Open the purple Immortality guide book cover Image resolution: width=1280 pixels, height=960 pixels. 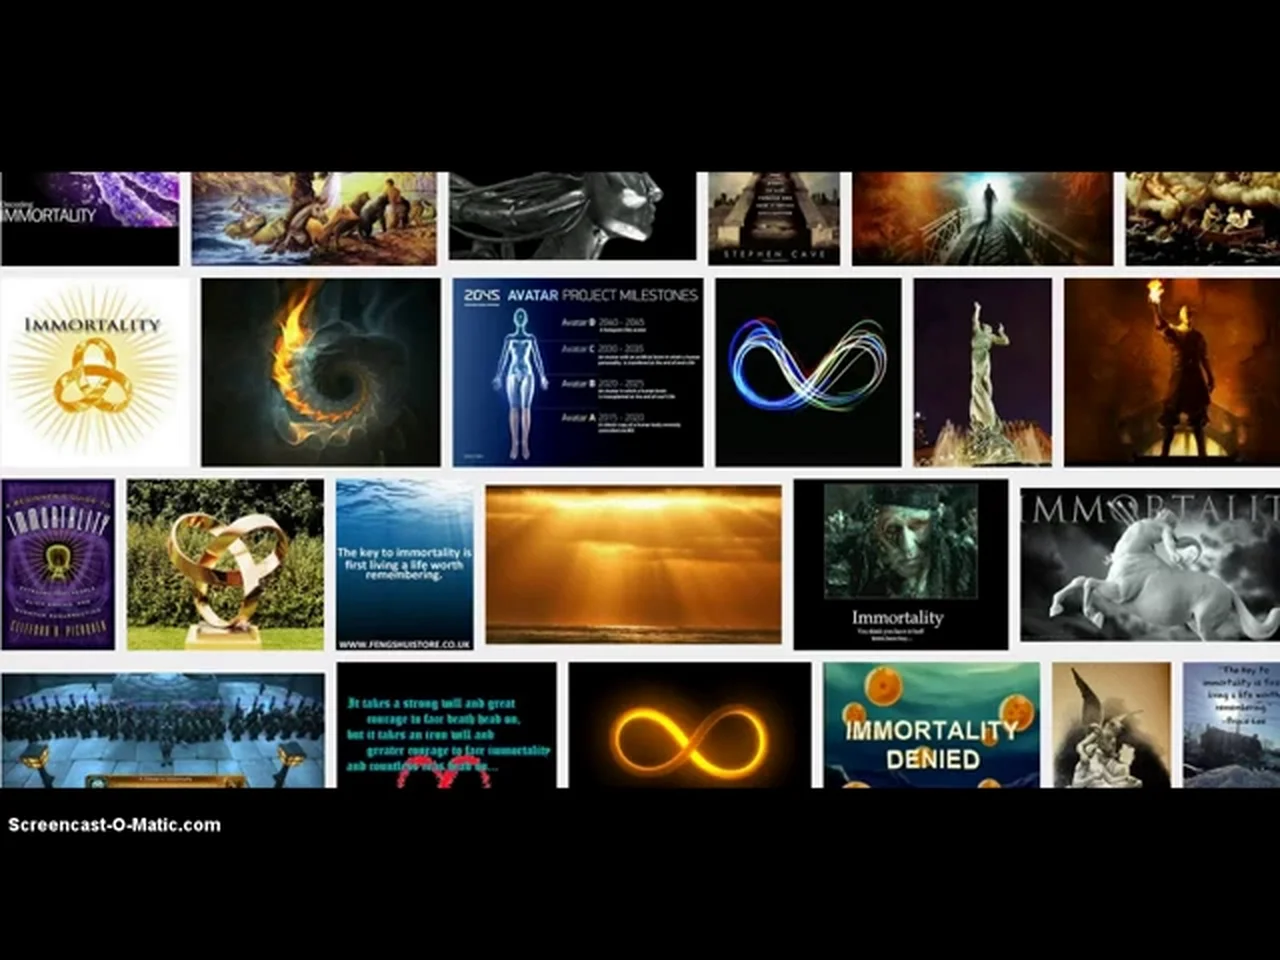[58, 564]
